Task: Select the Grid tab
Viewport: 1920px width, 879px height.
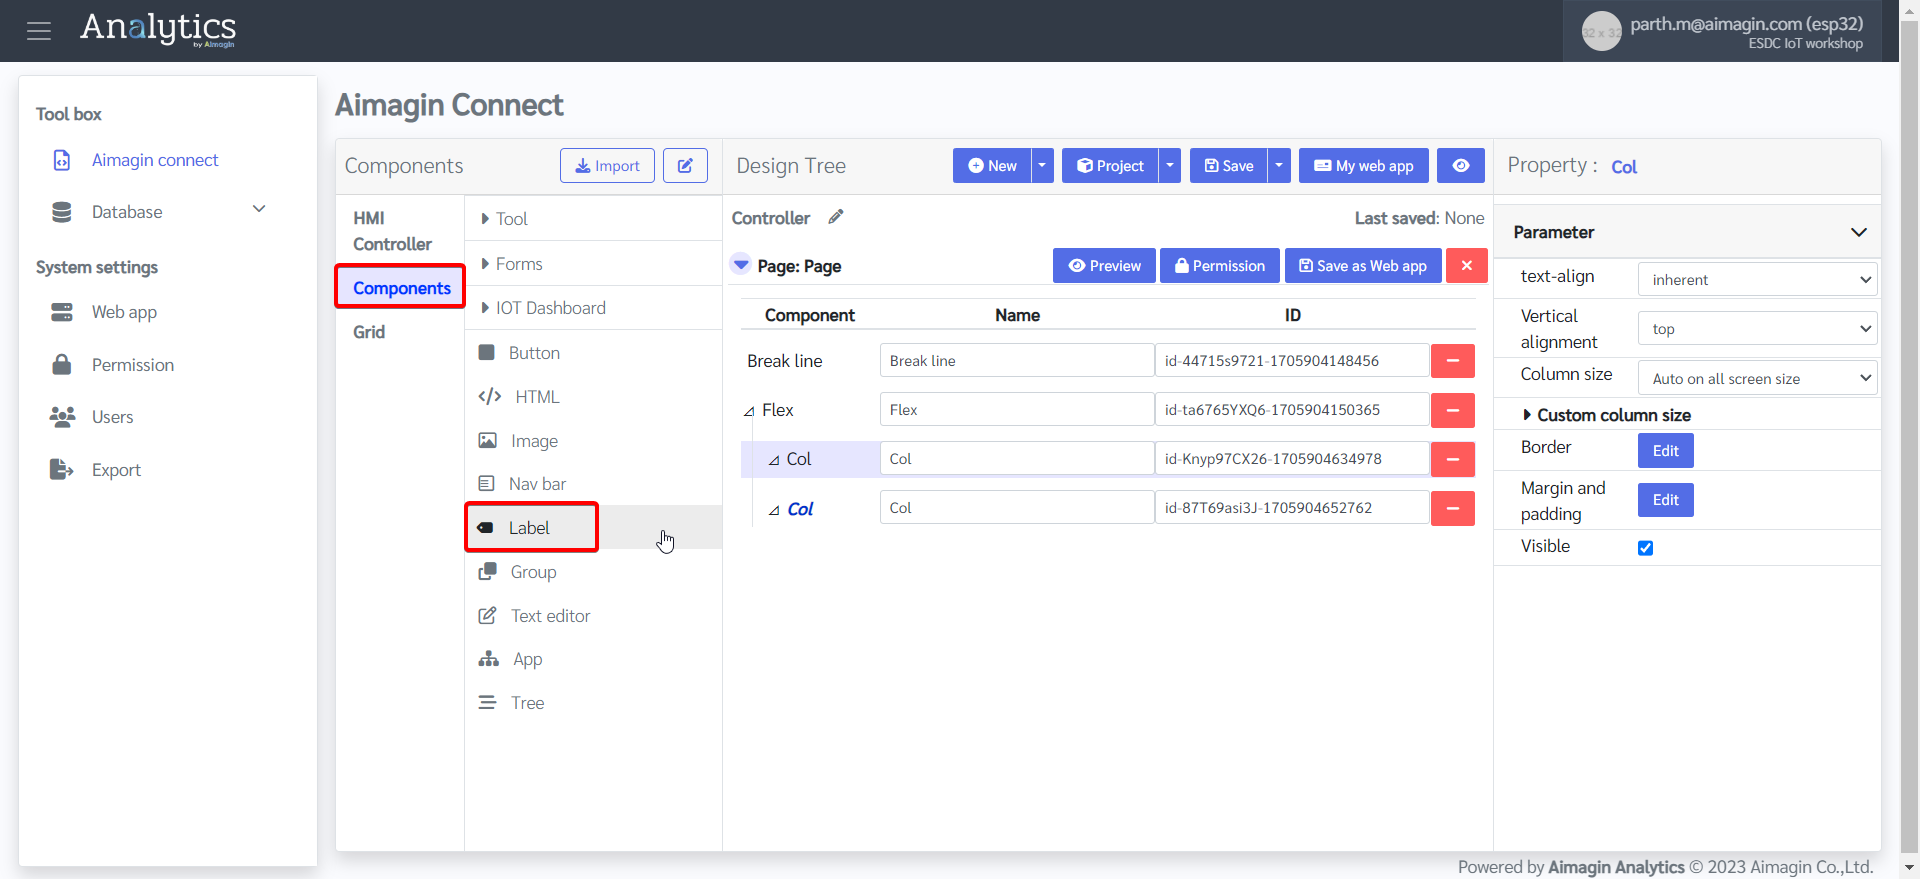Action: 369,332
